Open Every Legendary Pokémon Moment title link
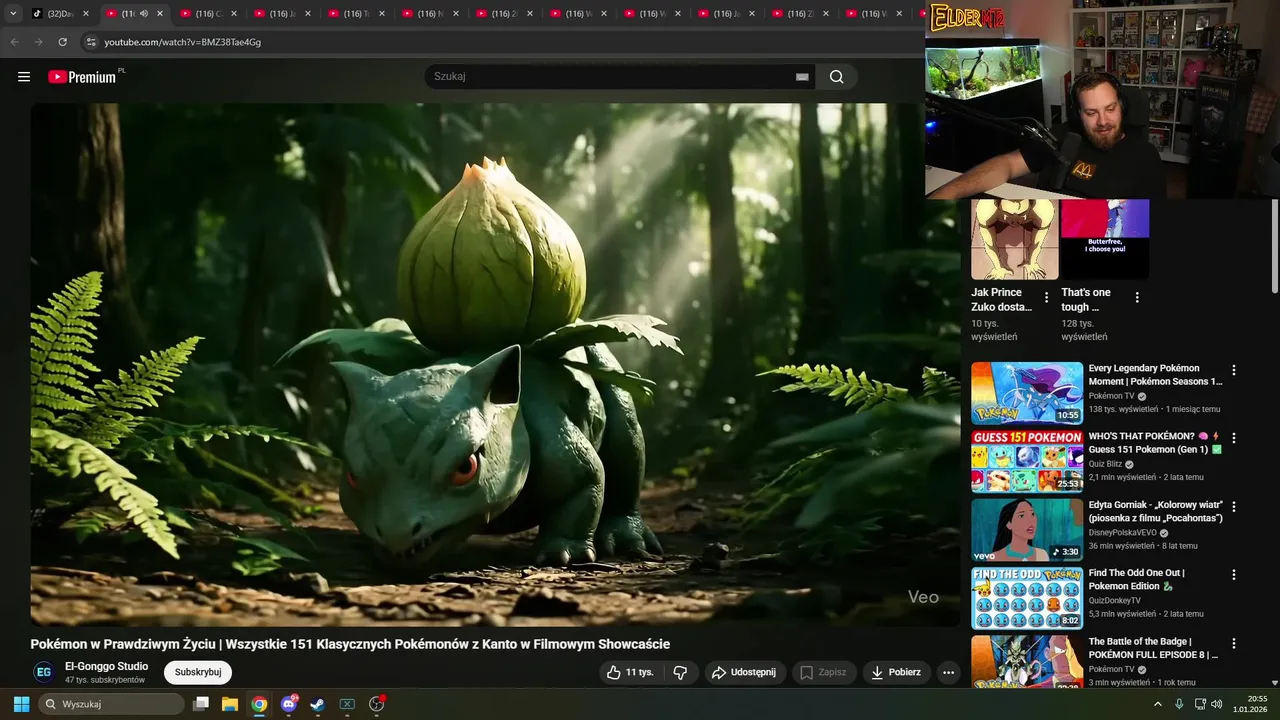The height and width of the screenshot is (720, 1280). tap(1155, 375)
